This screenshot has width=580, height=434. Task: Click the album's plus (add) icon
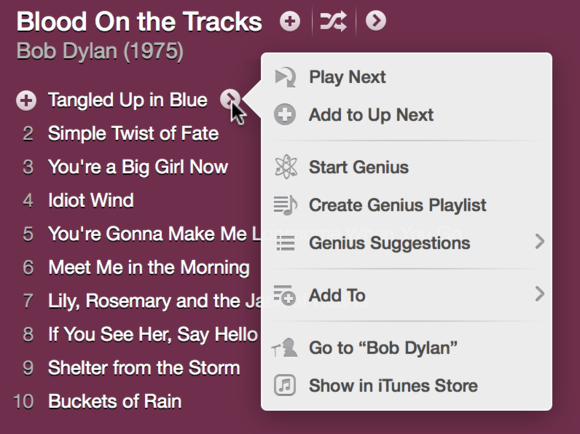coord(290,21)
